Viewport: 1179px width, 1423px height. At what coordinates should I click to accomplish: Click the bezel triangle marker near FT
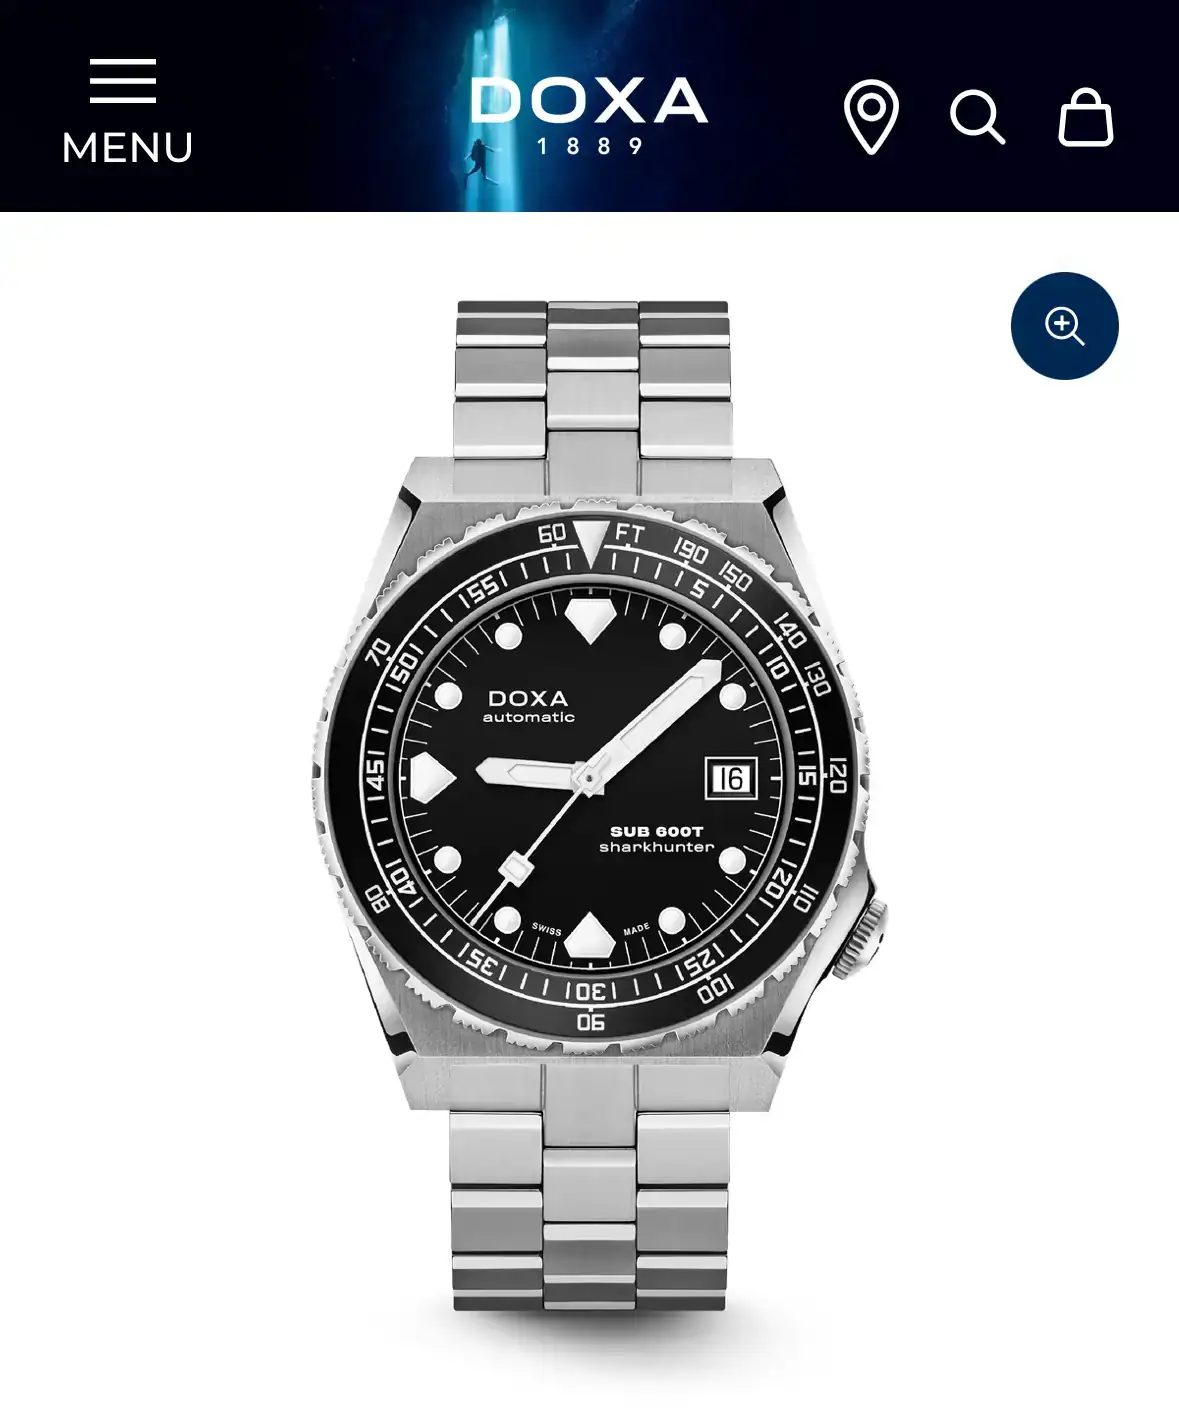[x=591, y=543]
